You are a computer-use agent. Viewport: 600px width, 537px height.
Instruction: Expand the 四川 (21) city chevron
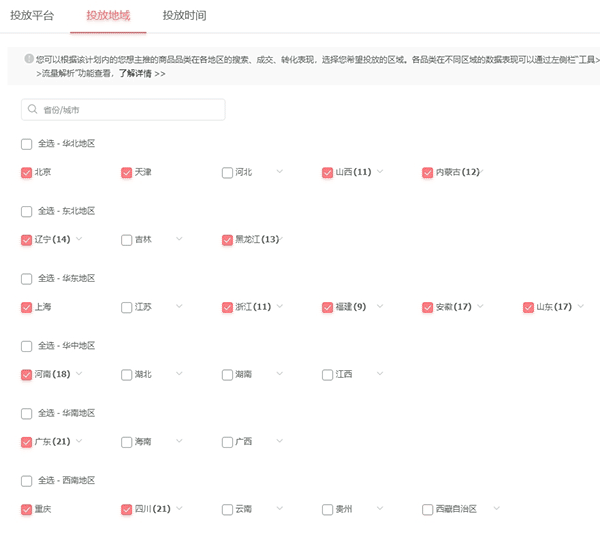[x=180, y=509]
